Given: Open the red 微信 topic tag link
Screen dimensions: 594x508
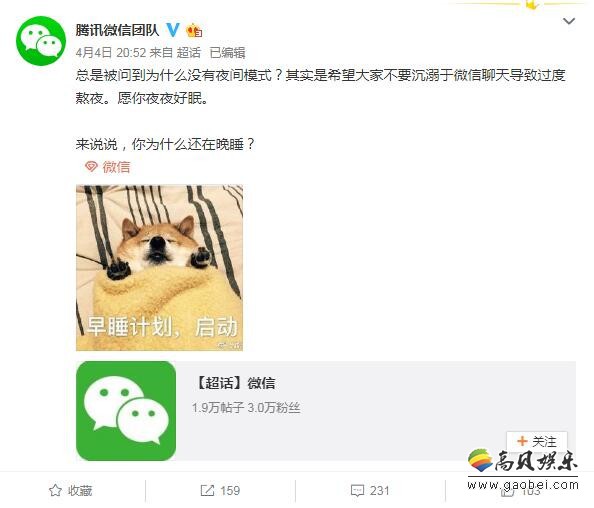Looking at the screenshot, I should coord(116,167).
